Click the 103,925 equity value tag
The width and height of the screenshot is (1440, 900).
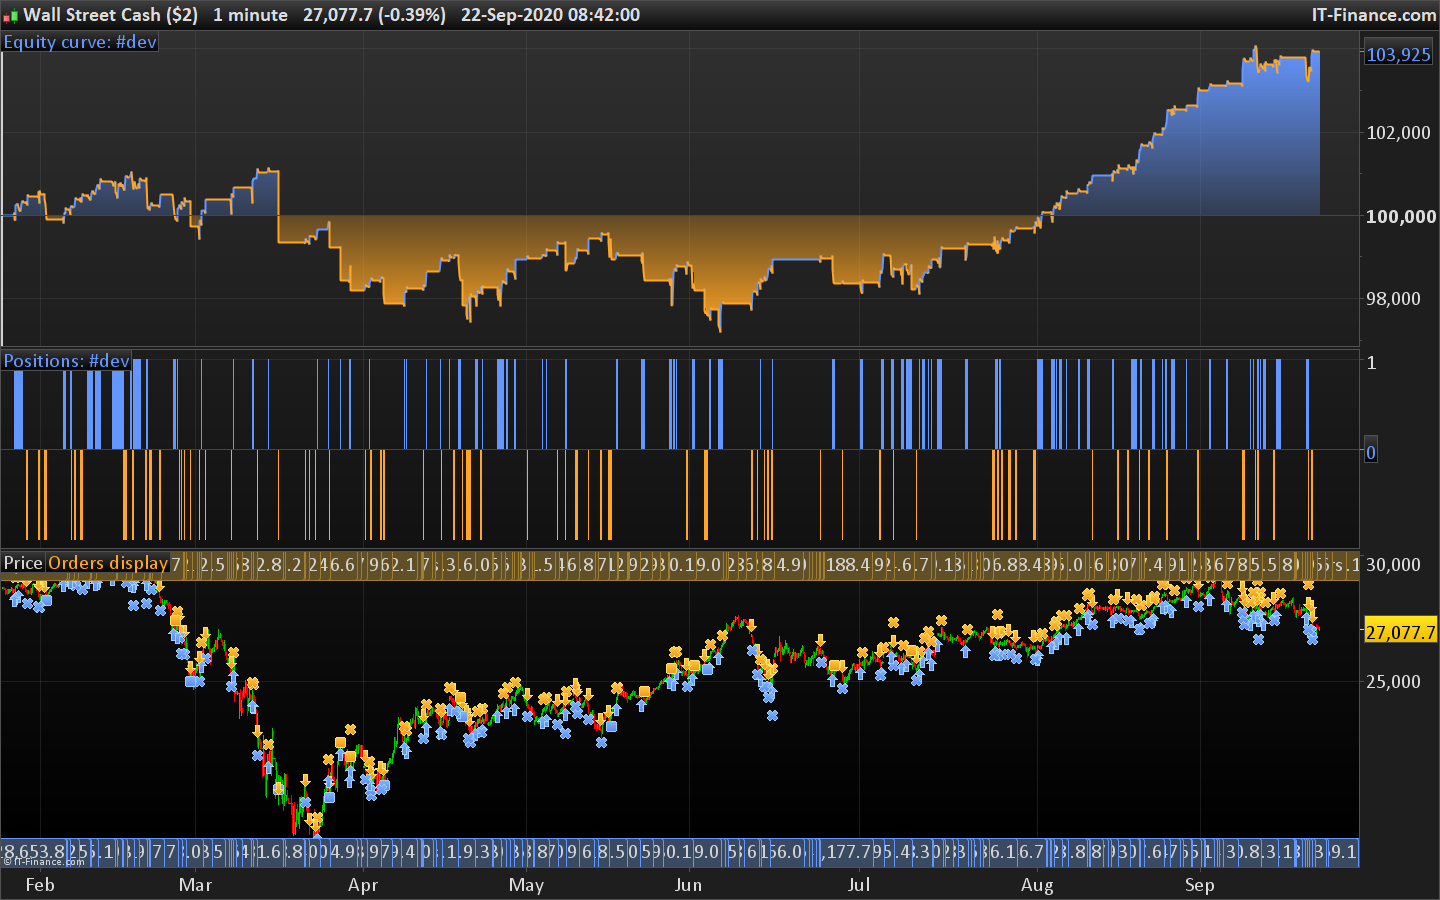[x=1398, y=55]
